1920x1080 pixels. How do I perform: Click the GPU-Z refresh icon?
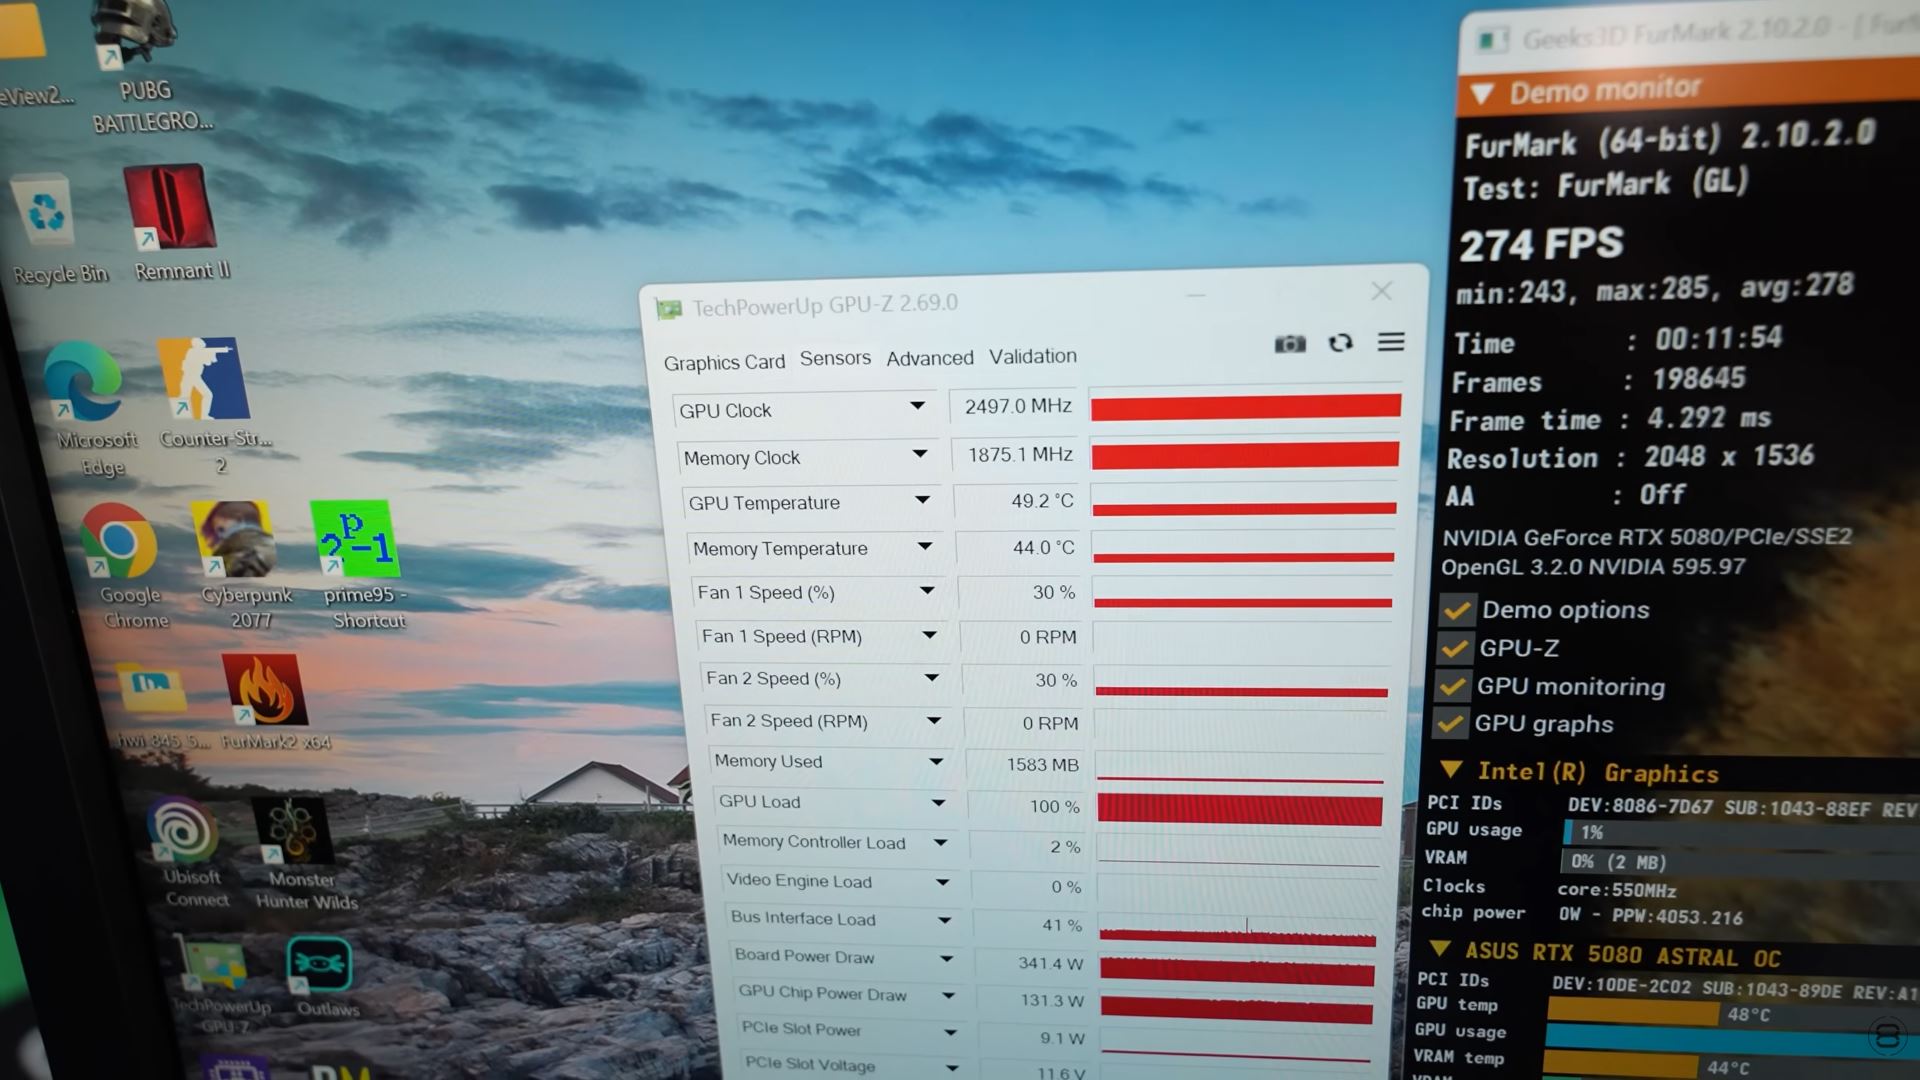pos(1340,343)
